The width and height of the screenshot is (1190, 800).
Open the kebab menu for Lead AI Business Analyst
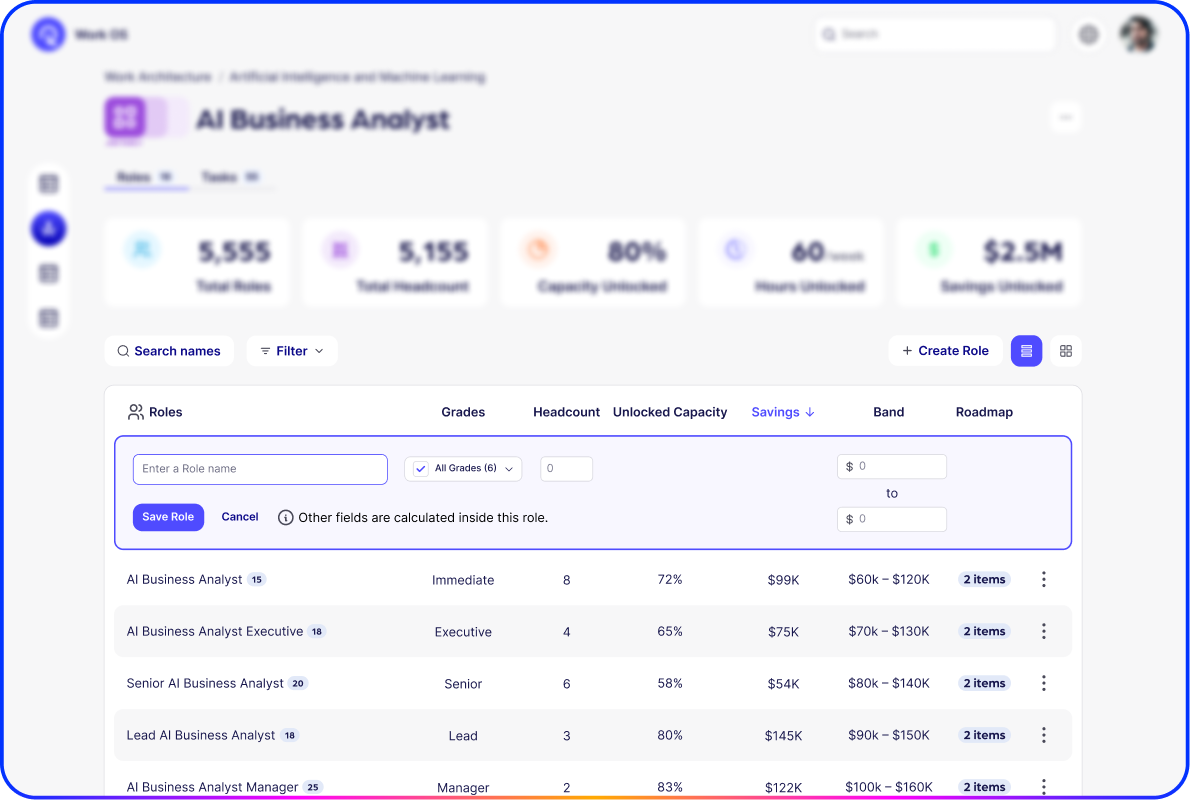point(1043,735)
